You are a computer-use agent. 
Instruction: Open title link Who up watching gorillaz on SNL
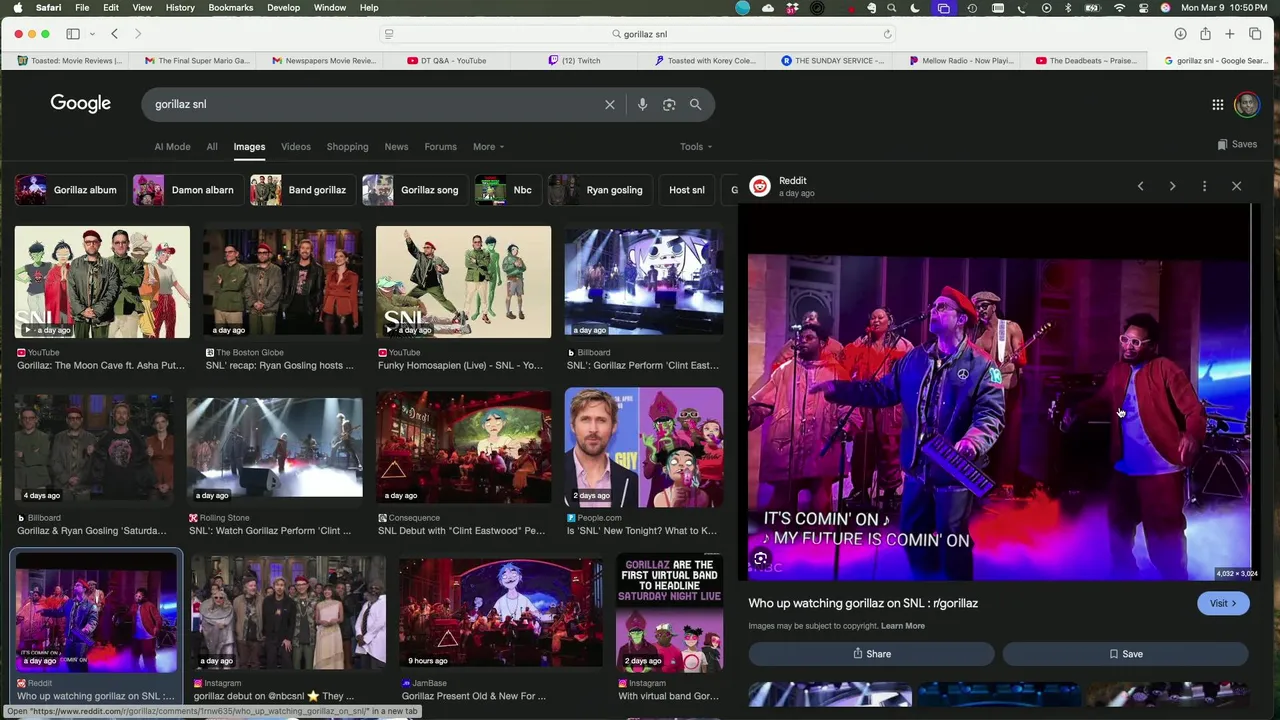(863, 603)
